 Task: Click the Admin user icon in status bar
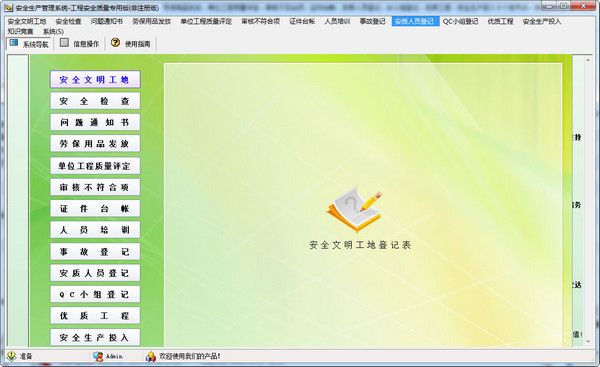point(98,356)
